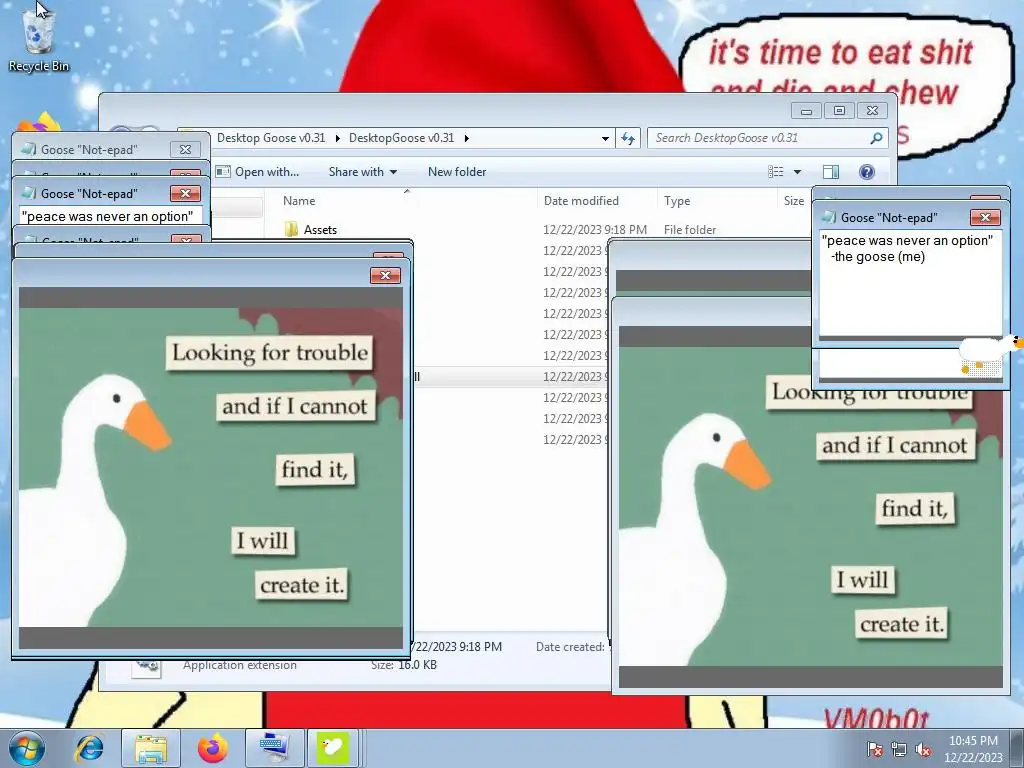Maximize the Explorer window
Image resolution: width=1024 pixels, height=768 pixels.
tap(839, 110)
